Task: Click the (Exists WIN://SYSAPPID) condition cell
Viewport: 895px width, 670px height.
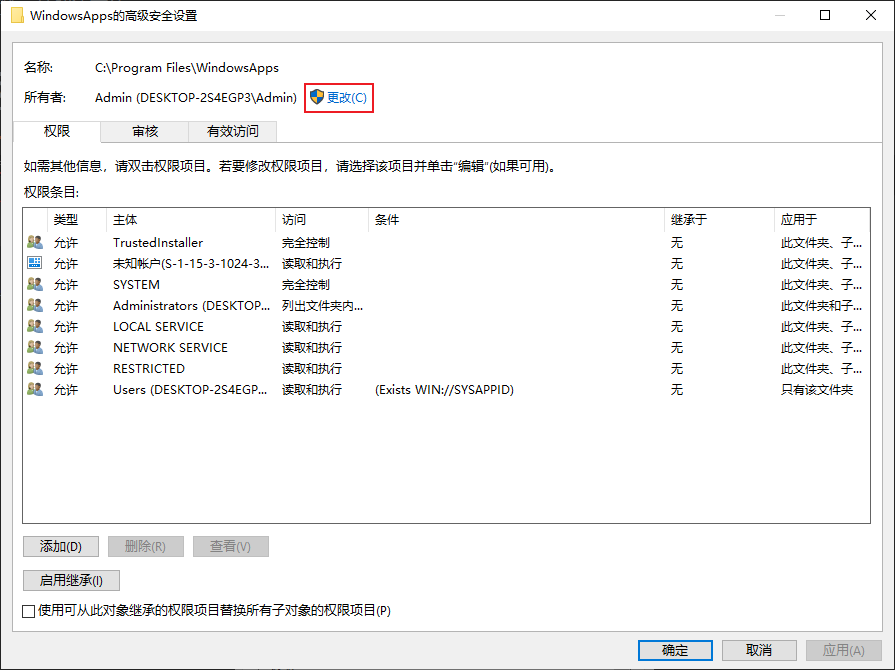Action: click(x=444, y=390)
